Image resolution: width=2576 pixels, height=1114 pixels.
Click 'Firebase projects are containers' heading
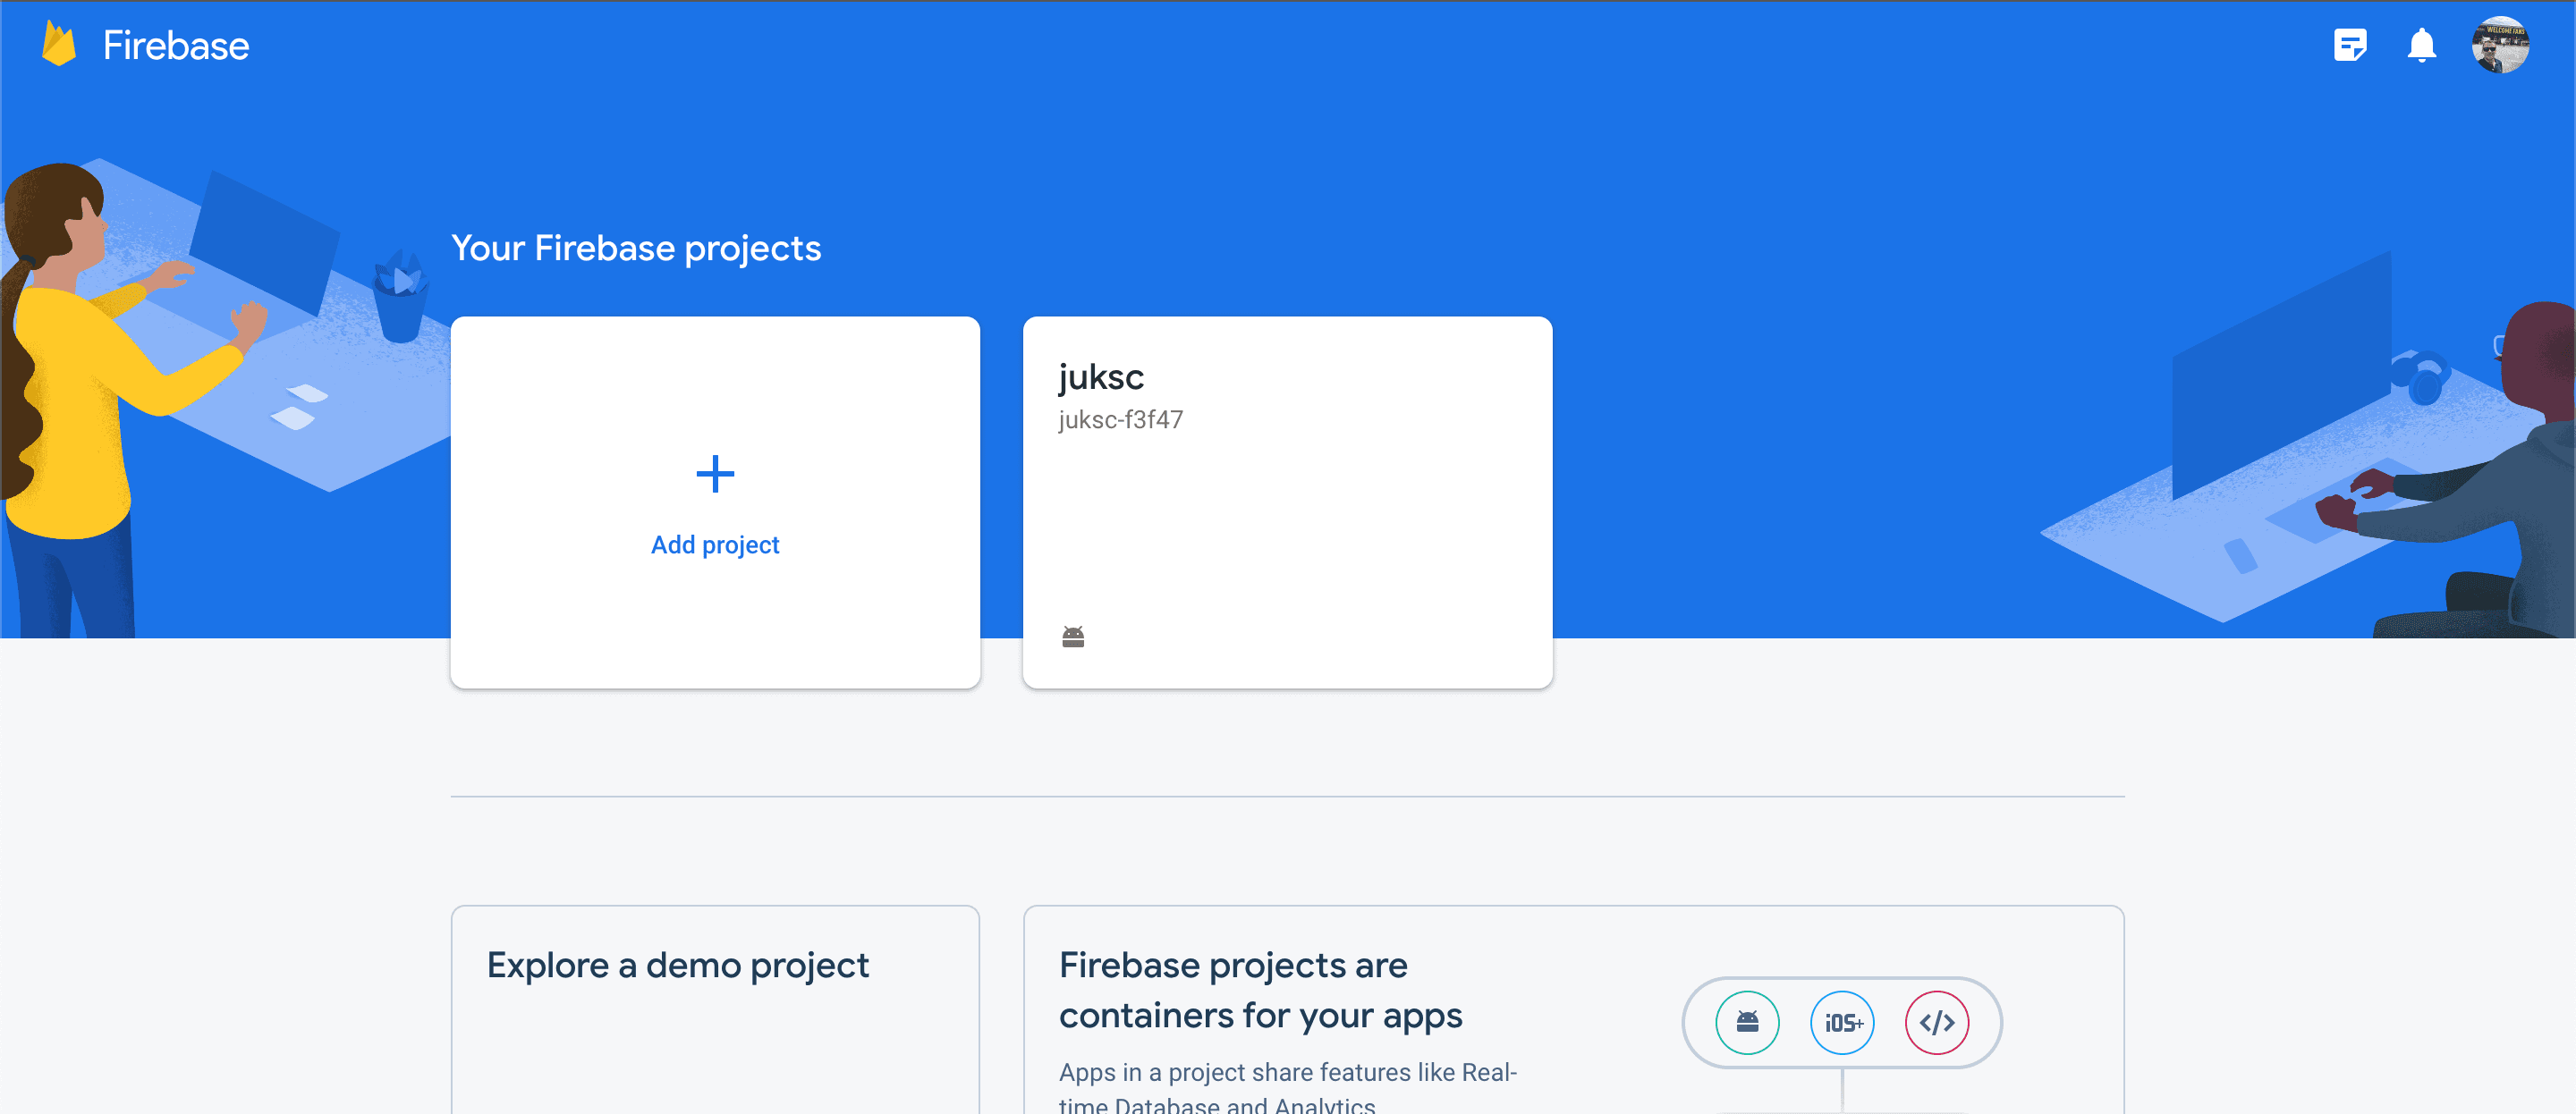point(1260,990)
